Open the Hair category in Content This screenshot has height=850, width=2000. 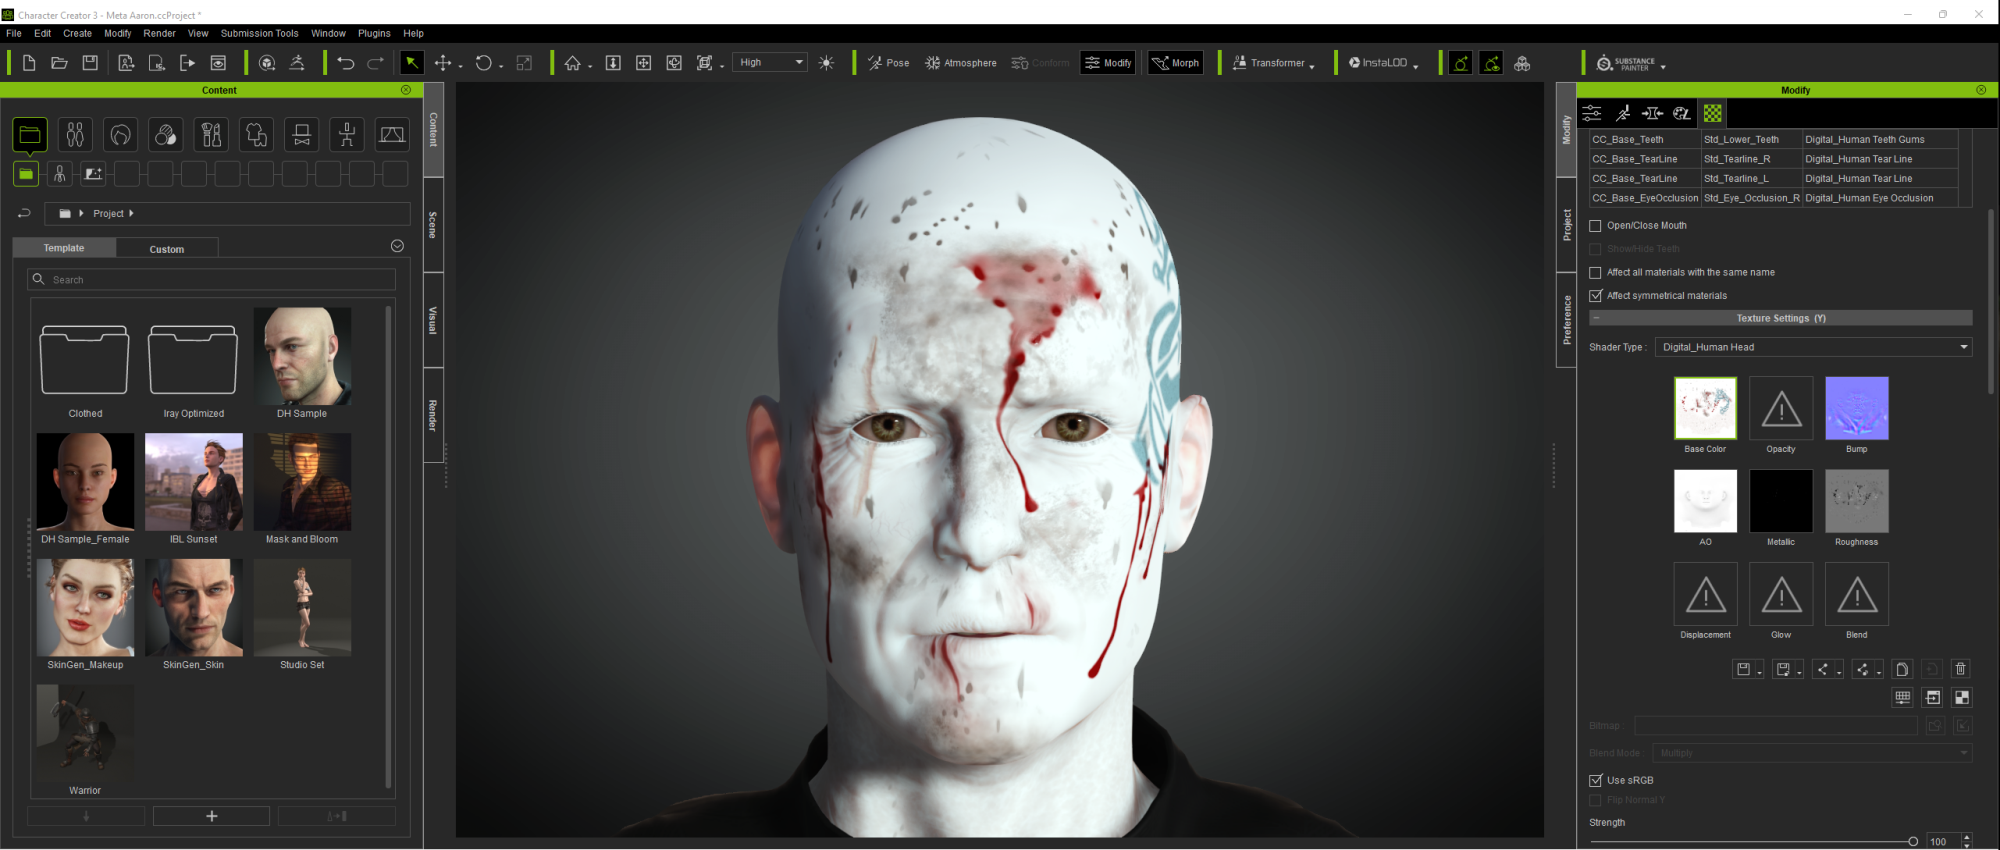tap(120, 134)
